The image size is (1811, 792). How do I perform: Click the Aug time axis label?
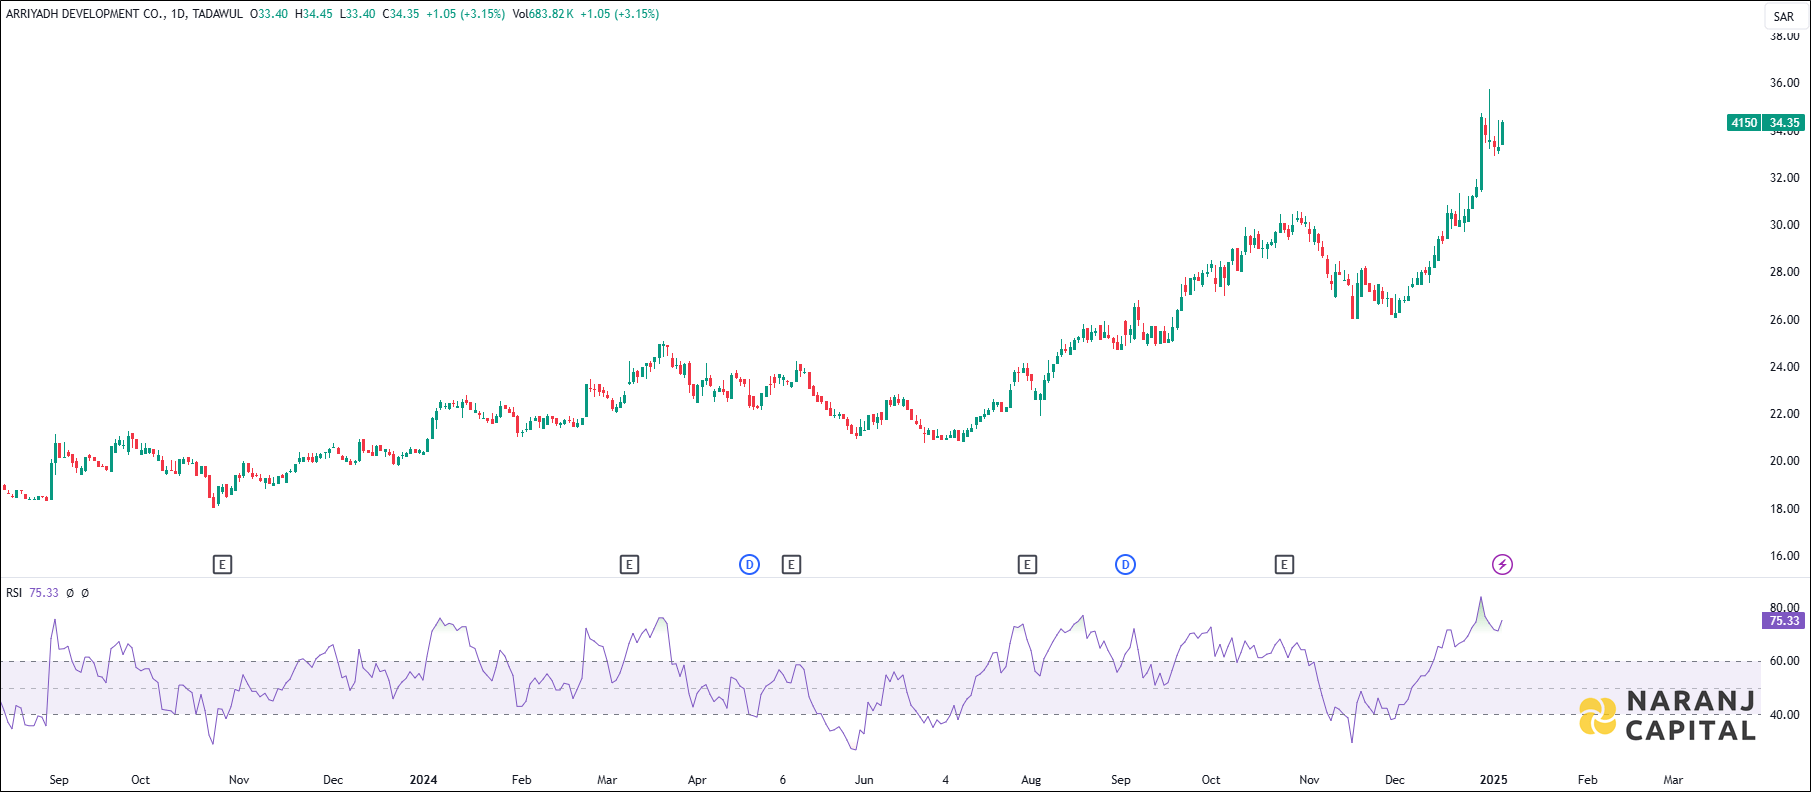(1031, 780)
